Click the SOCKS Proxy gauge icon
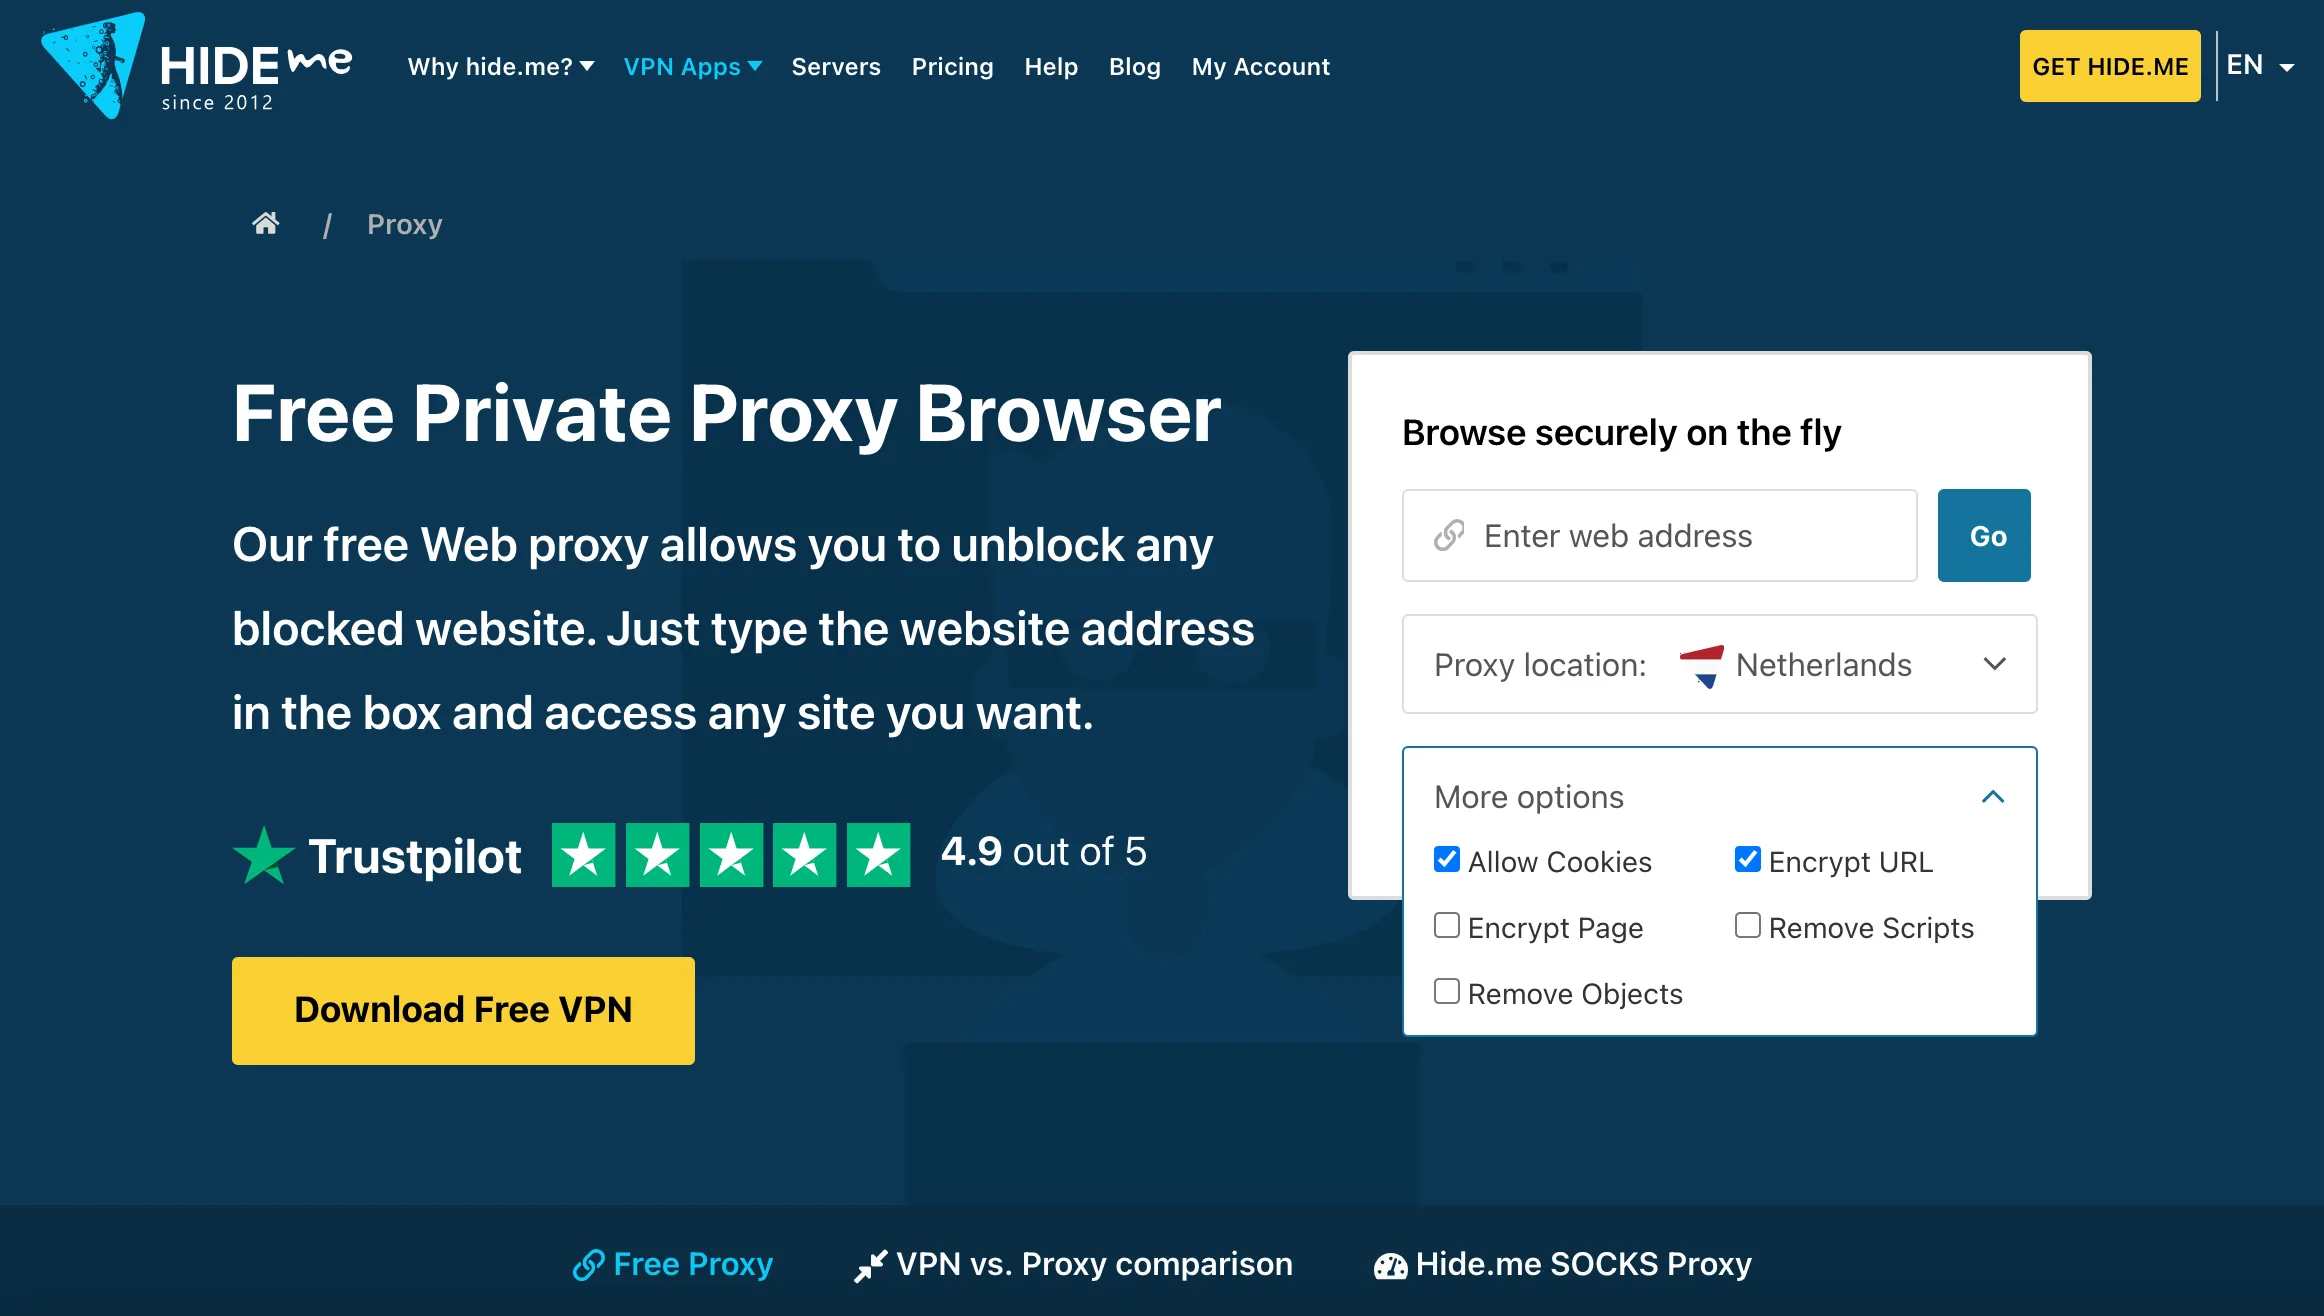 (x=1390, y=1265)
